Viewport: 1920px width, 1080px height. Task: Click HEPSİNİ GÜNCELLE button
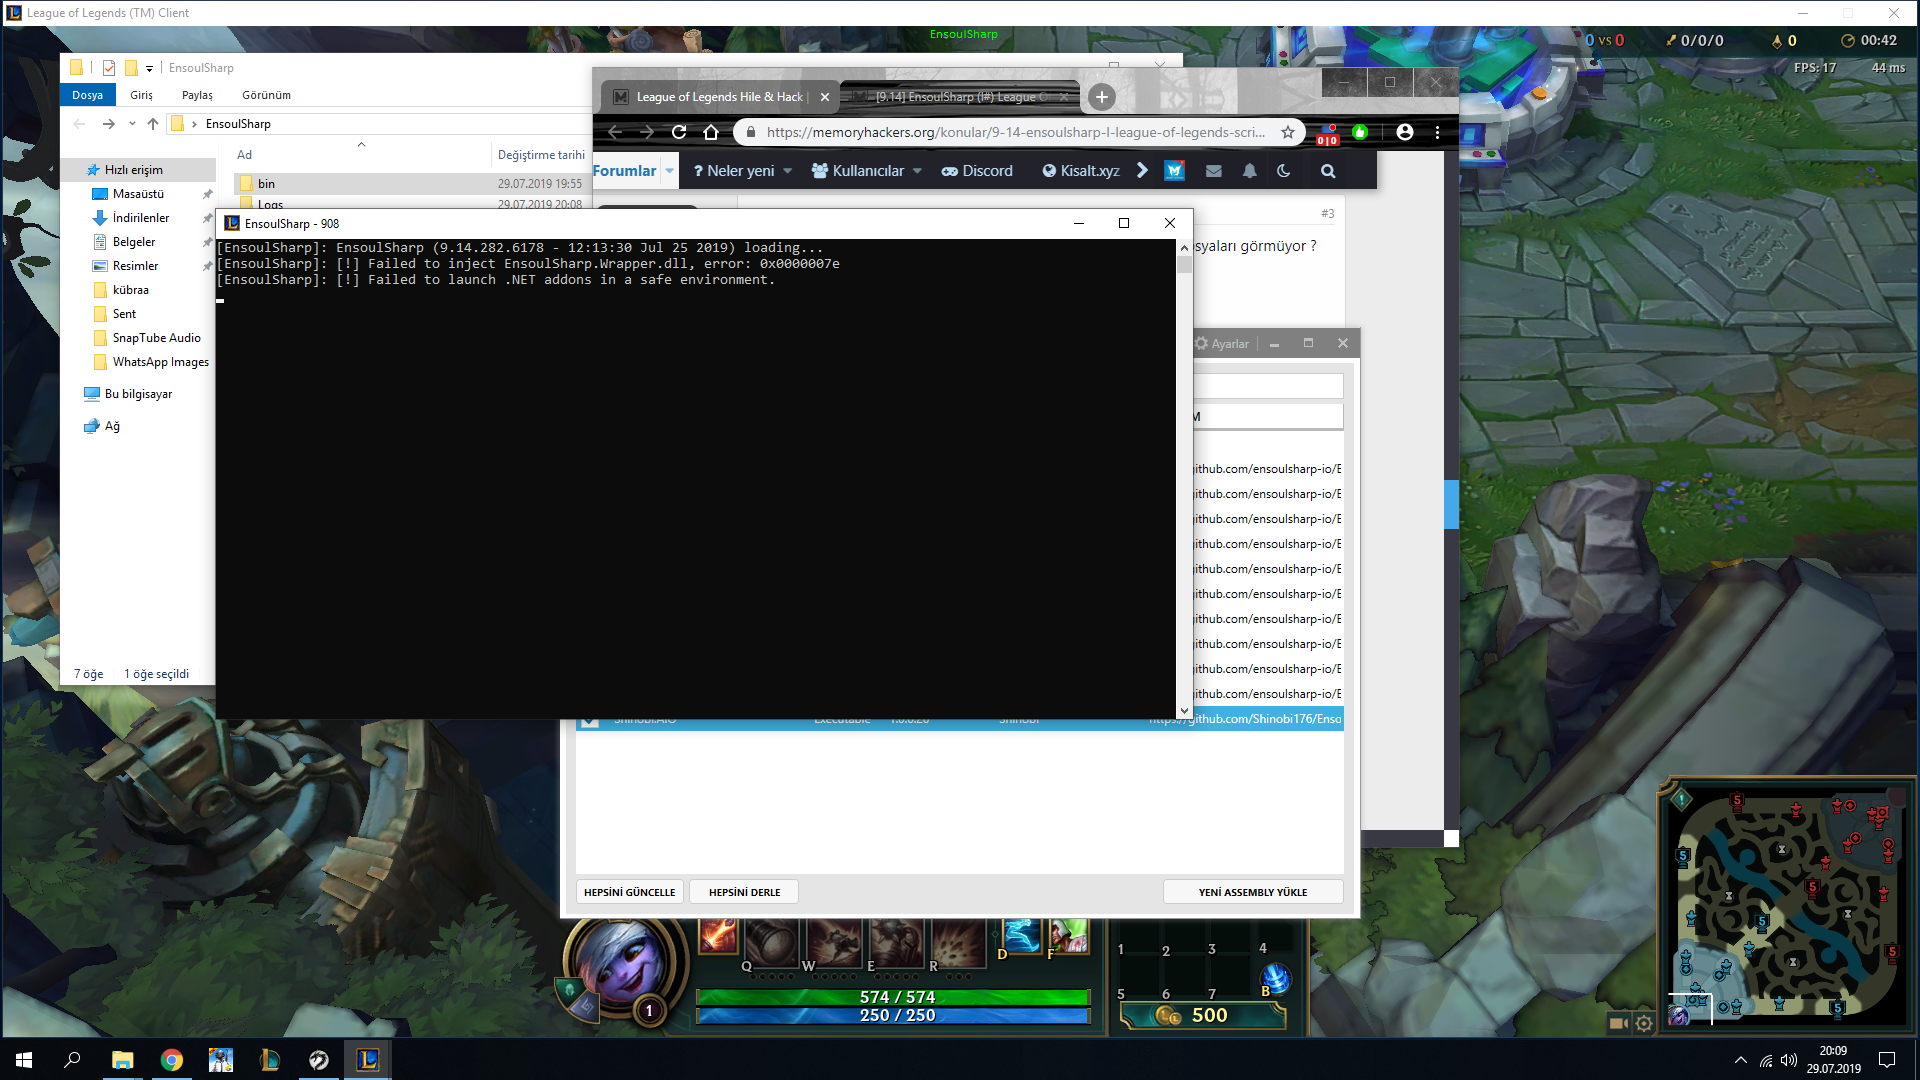pyautogui.click(x=629, y=892)
